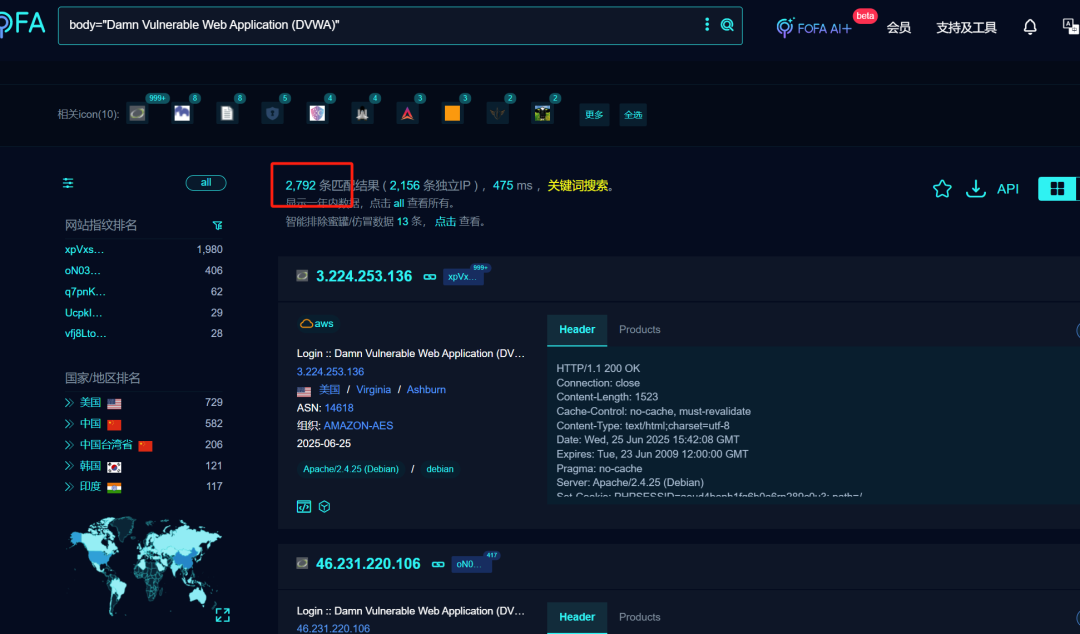The image size is (1080, 634).
Task: Expand the 印度 country row
Action: click(x=69, y=487)
